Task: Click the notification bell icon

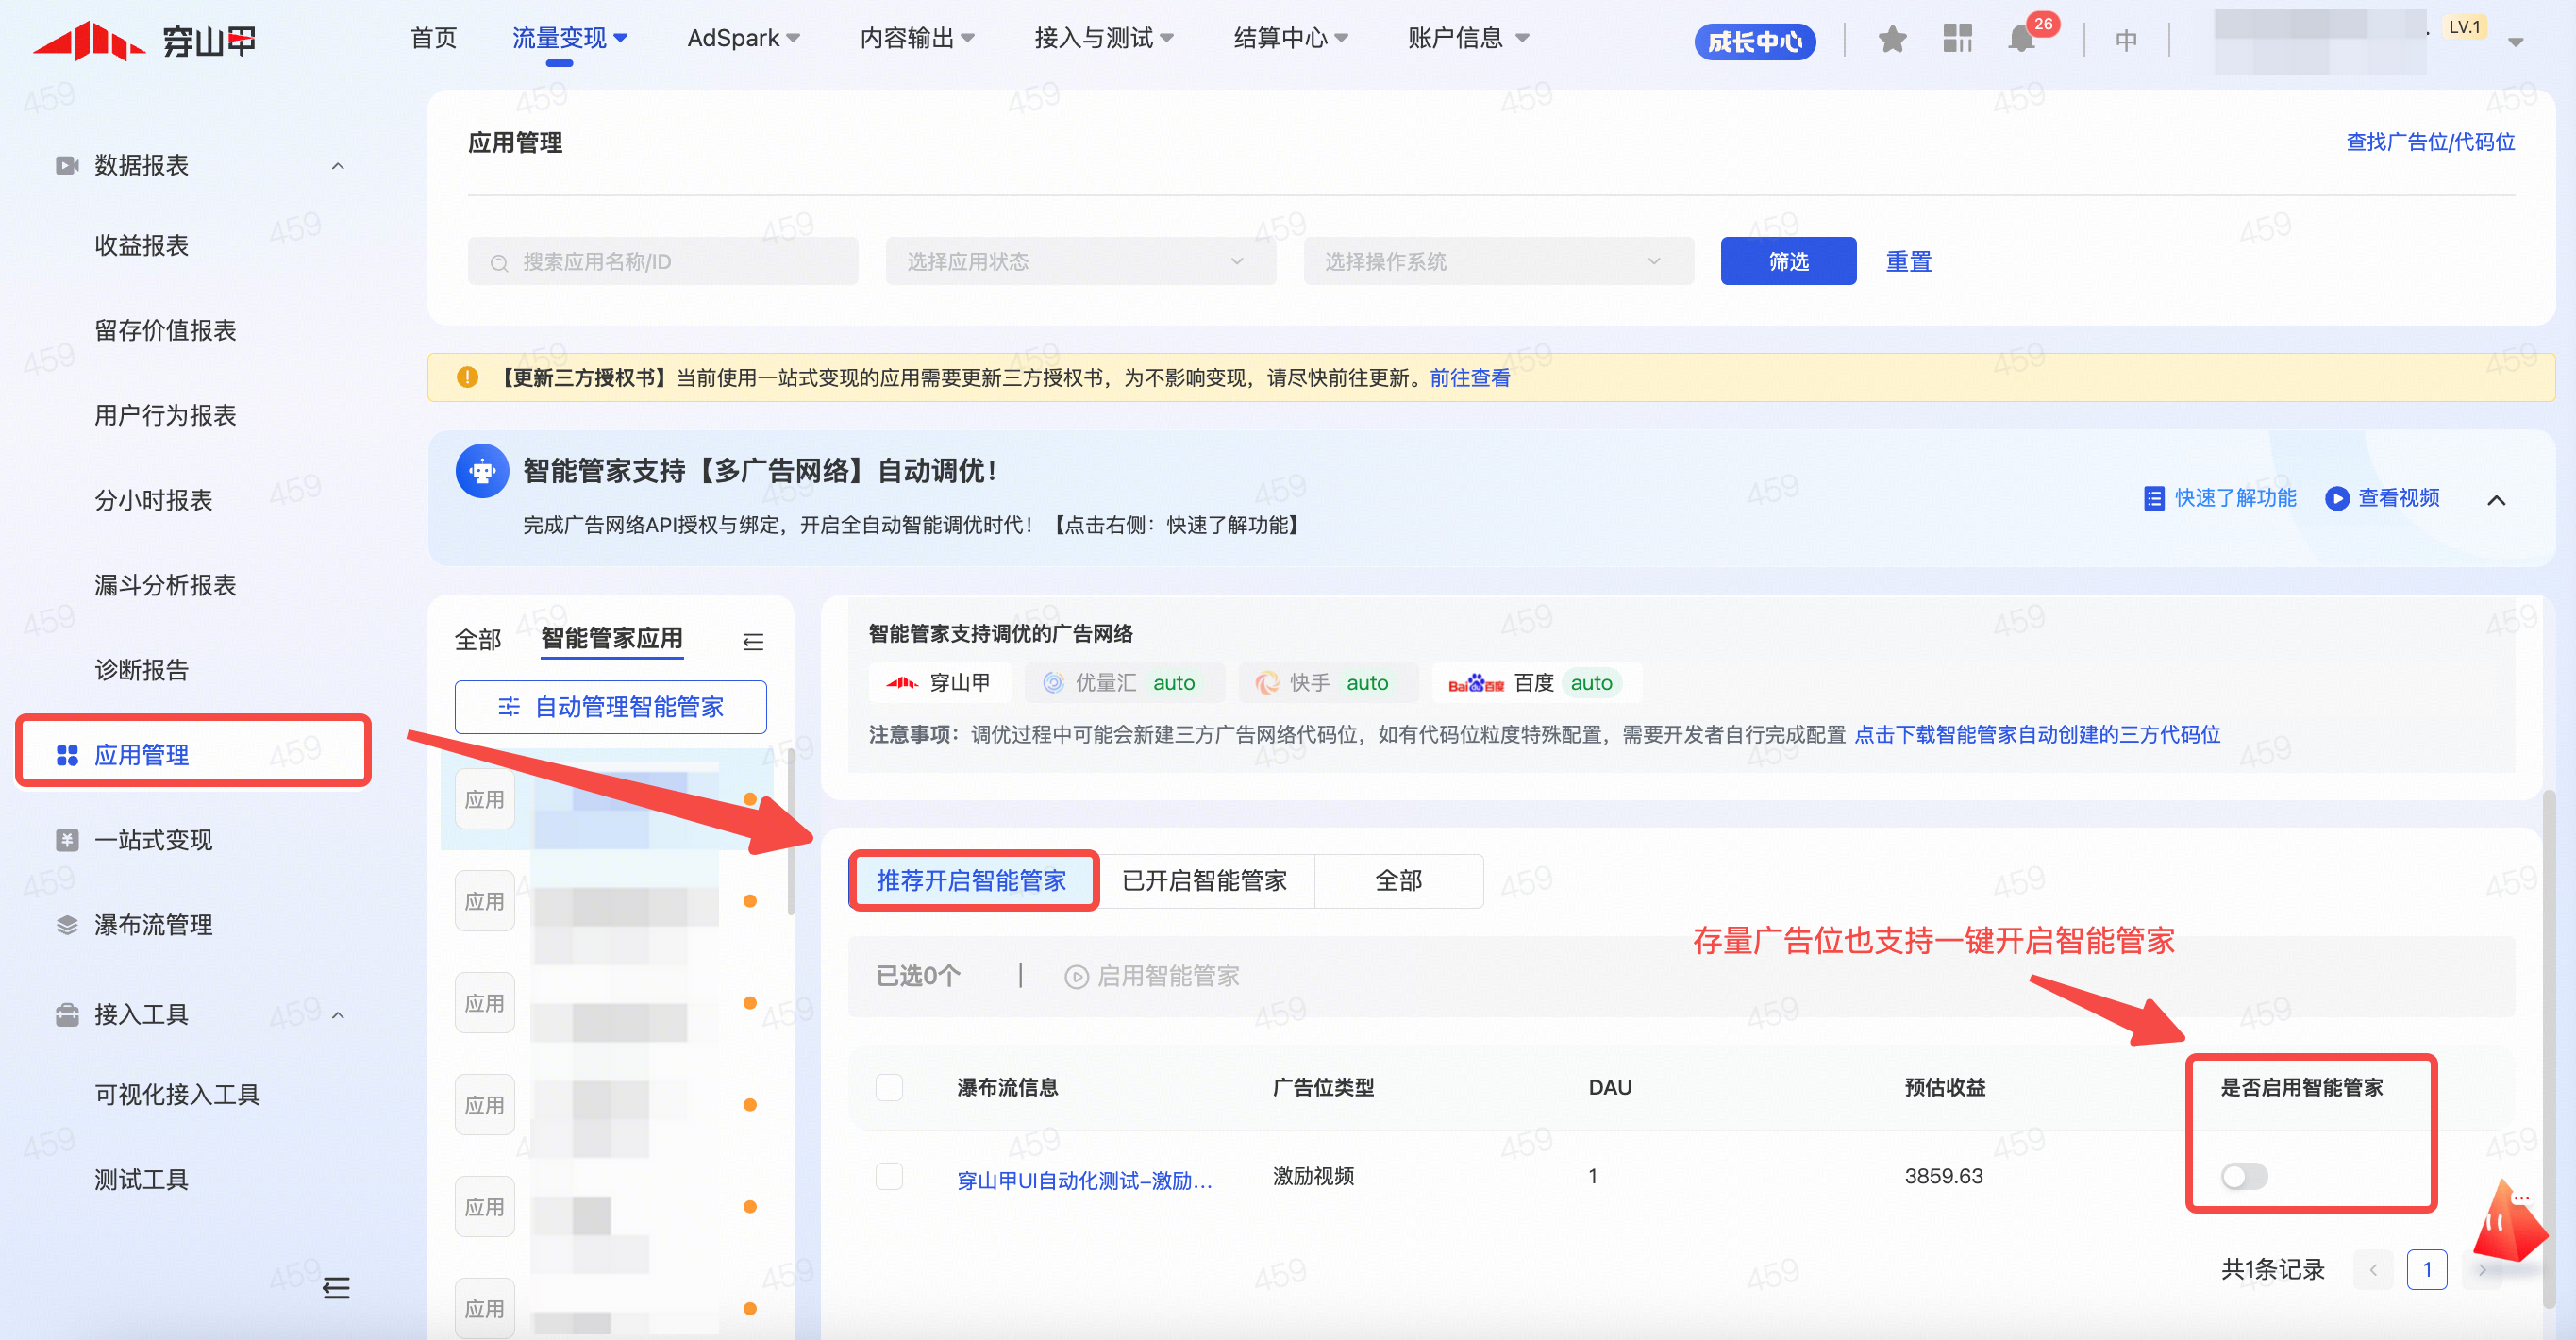Action: tap(2021, 40)
